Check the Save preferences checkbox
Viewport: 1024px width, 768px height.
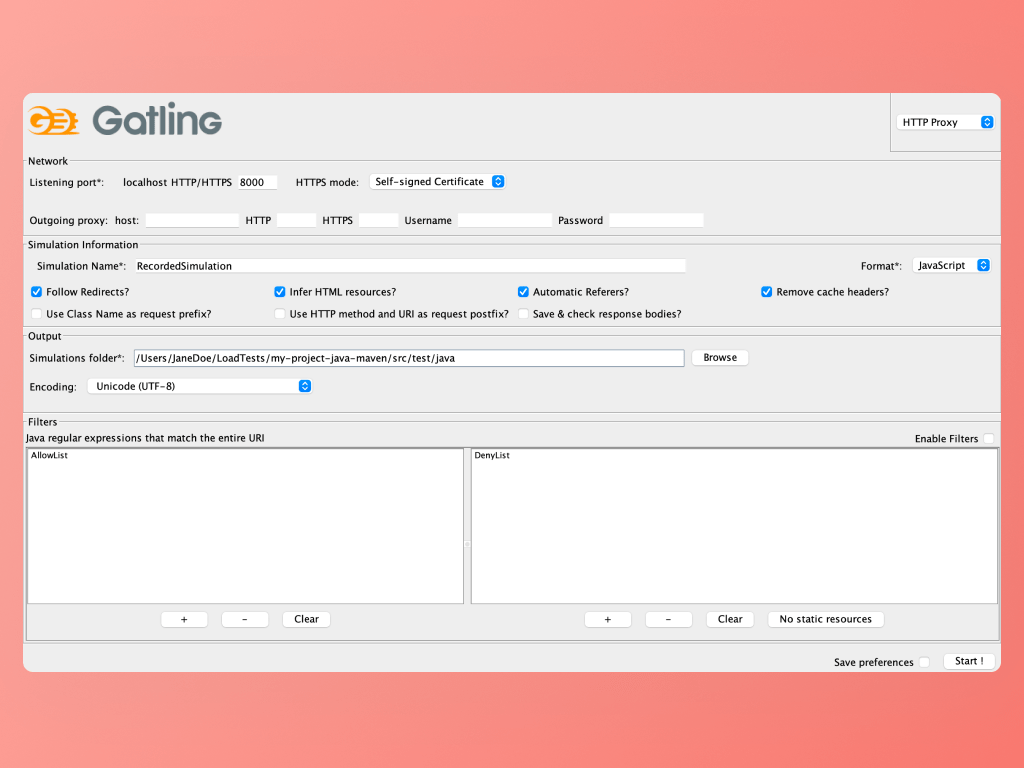(x=924, y=662)
